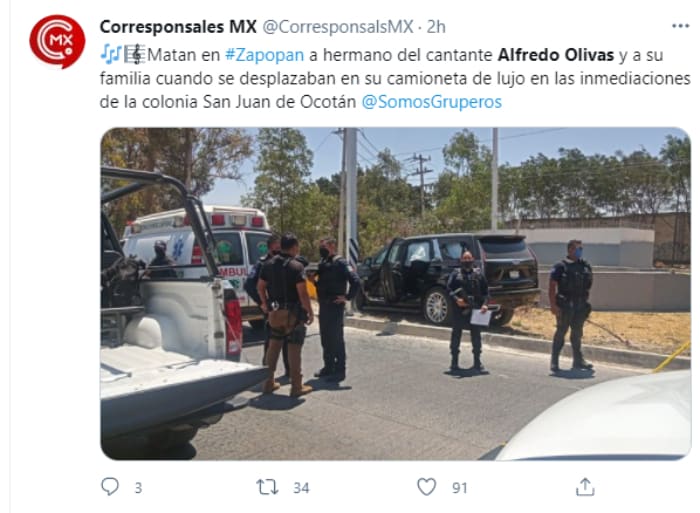Click the Corresponsales MX profile avatar
Screen dimensions: 700x513
(x=57, y=41)
